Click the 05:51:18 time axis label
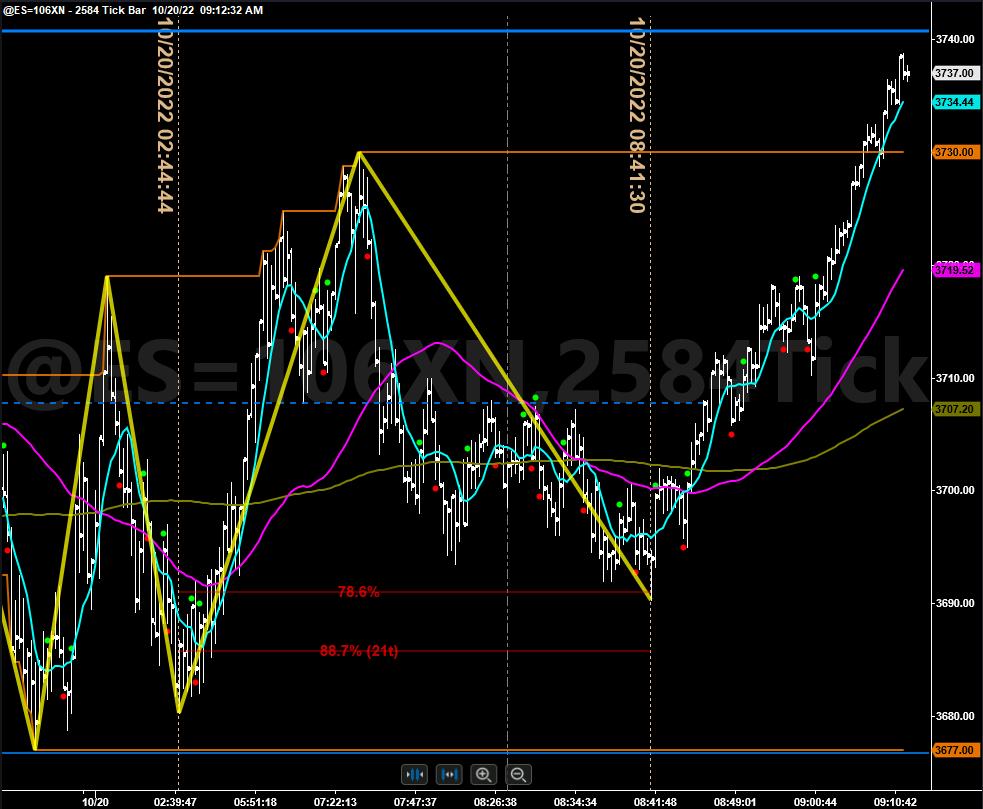 (255, 802)
